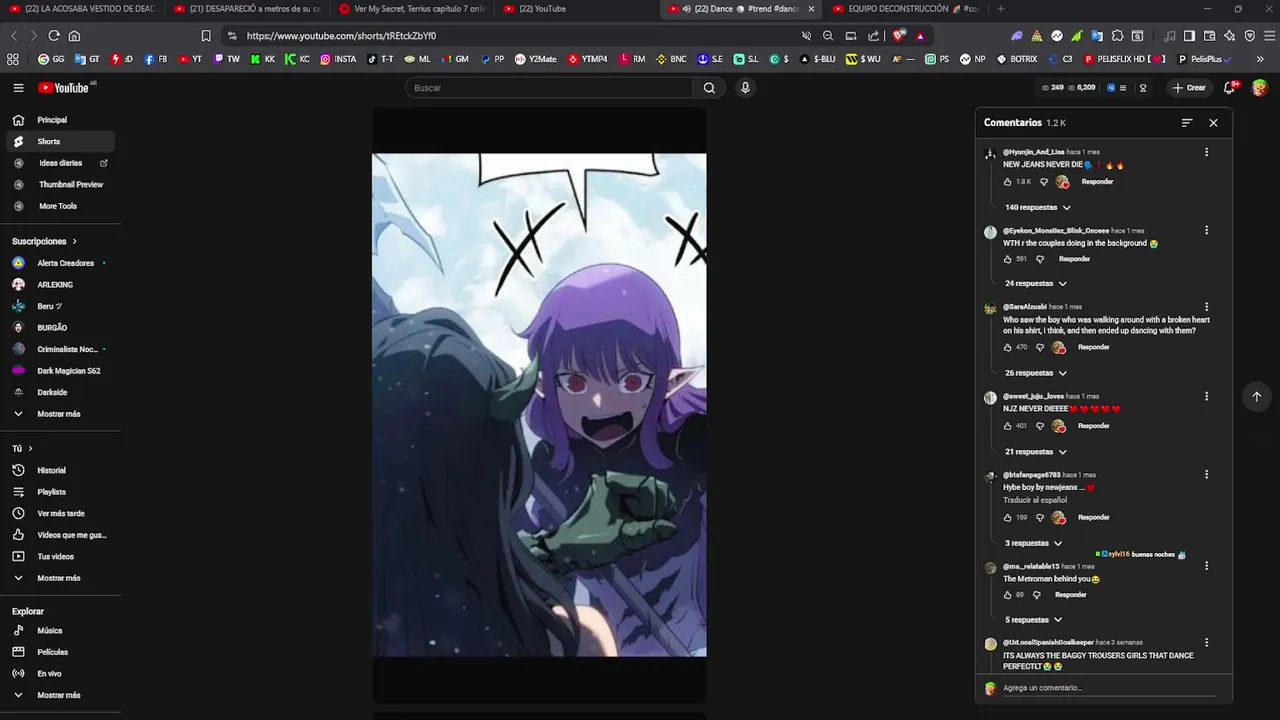The height and width of the screenshot is (720, 1280).
Task: Open More Tools in the sidebar
Action: [58, 206]
